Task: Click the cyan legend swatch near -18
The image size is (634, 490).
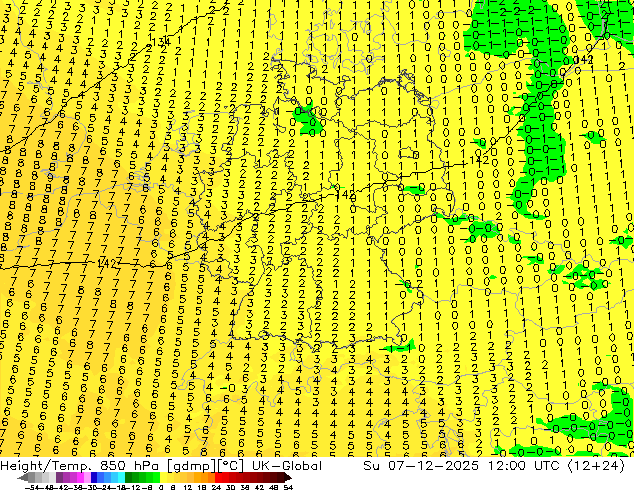Action: coord(121,478)
